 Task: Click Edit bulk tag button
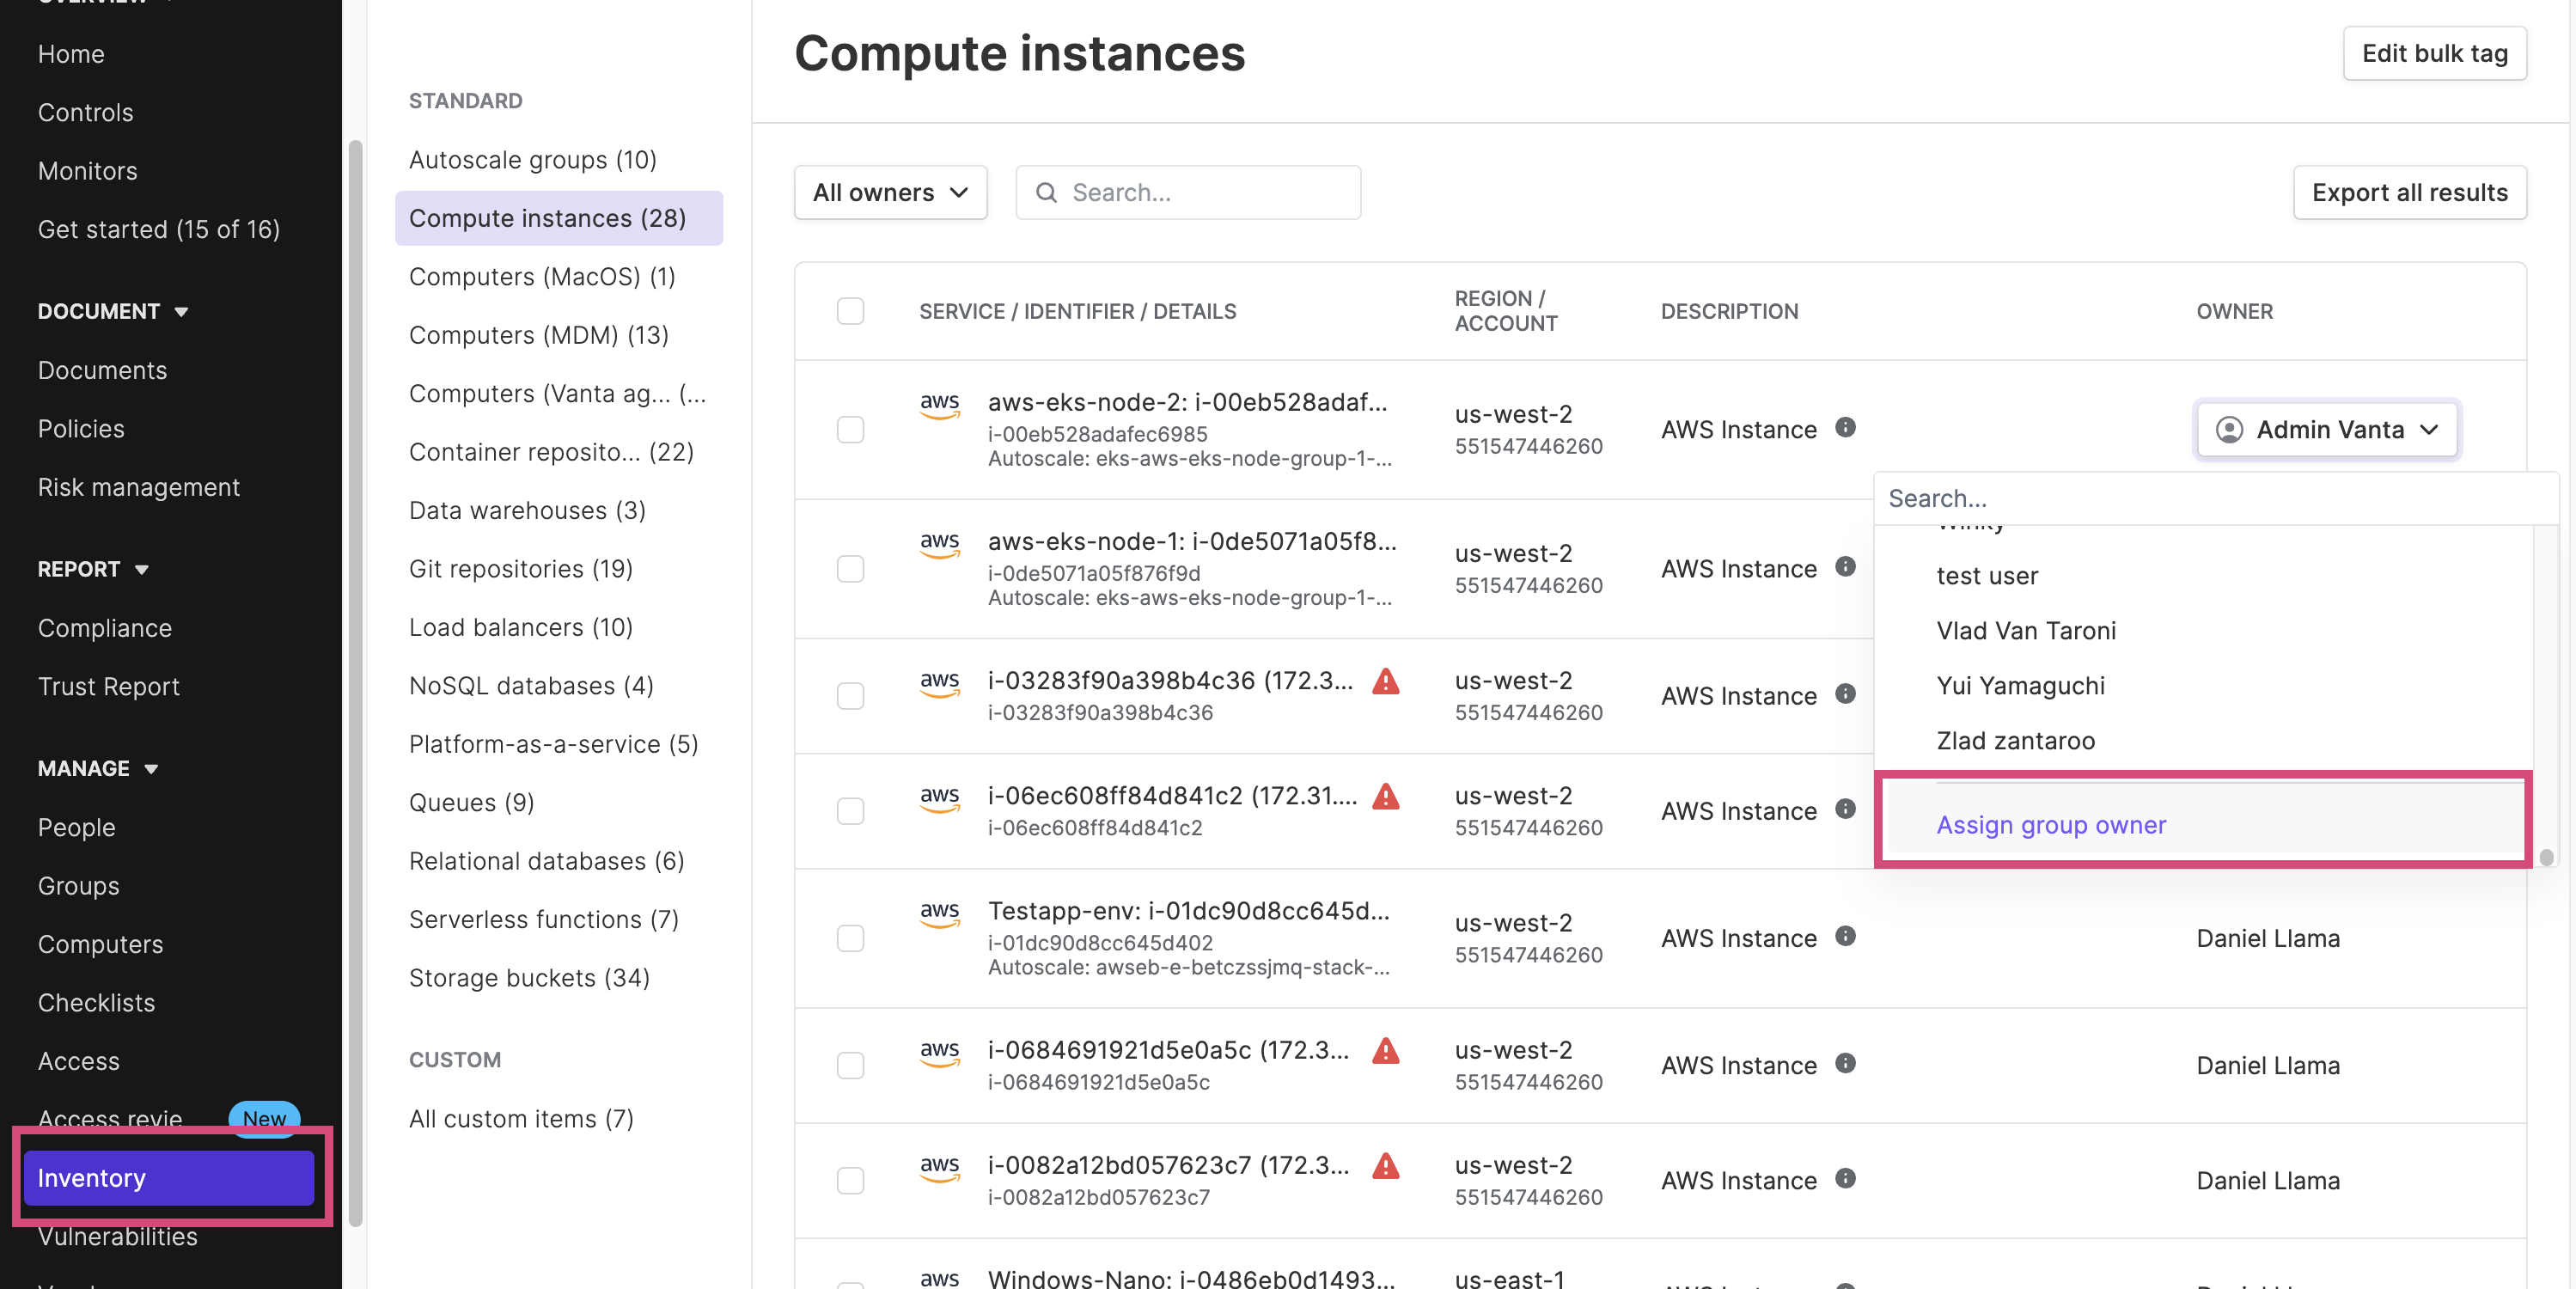[x=2434, y=53]
